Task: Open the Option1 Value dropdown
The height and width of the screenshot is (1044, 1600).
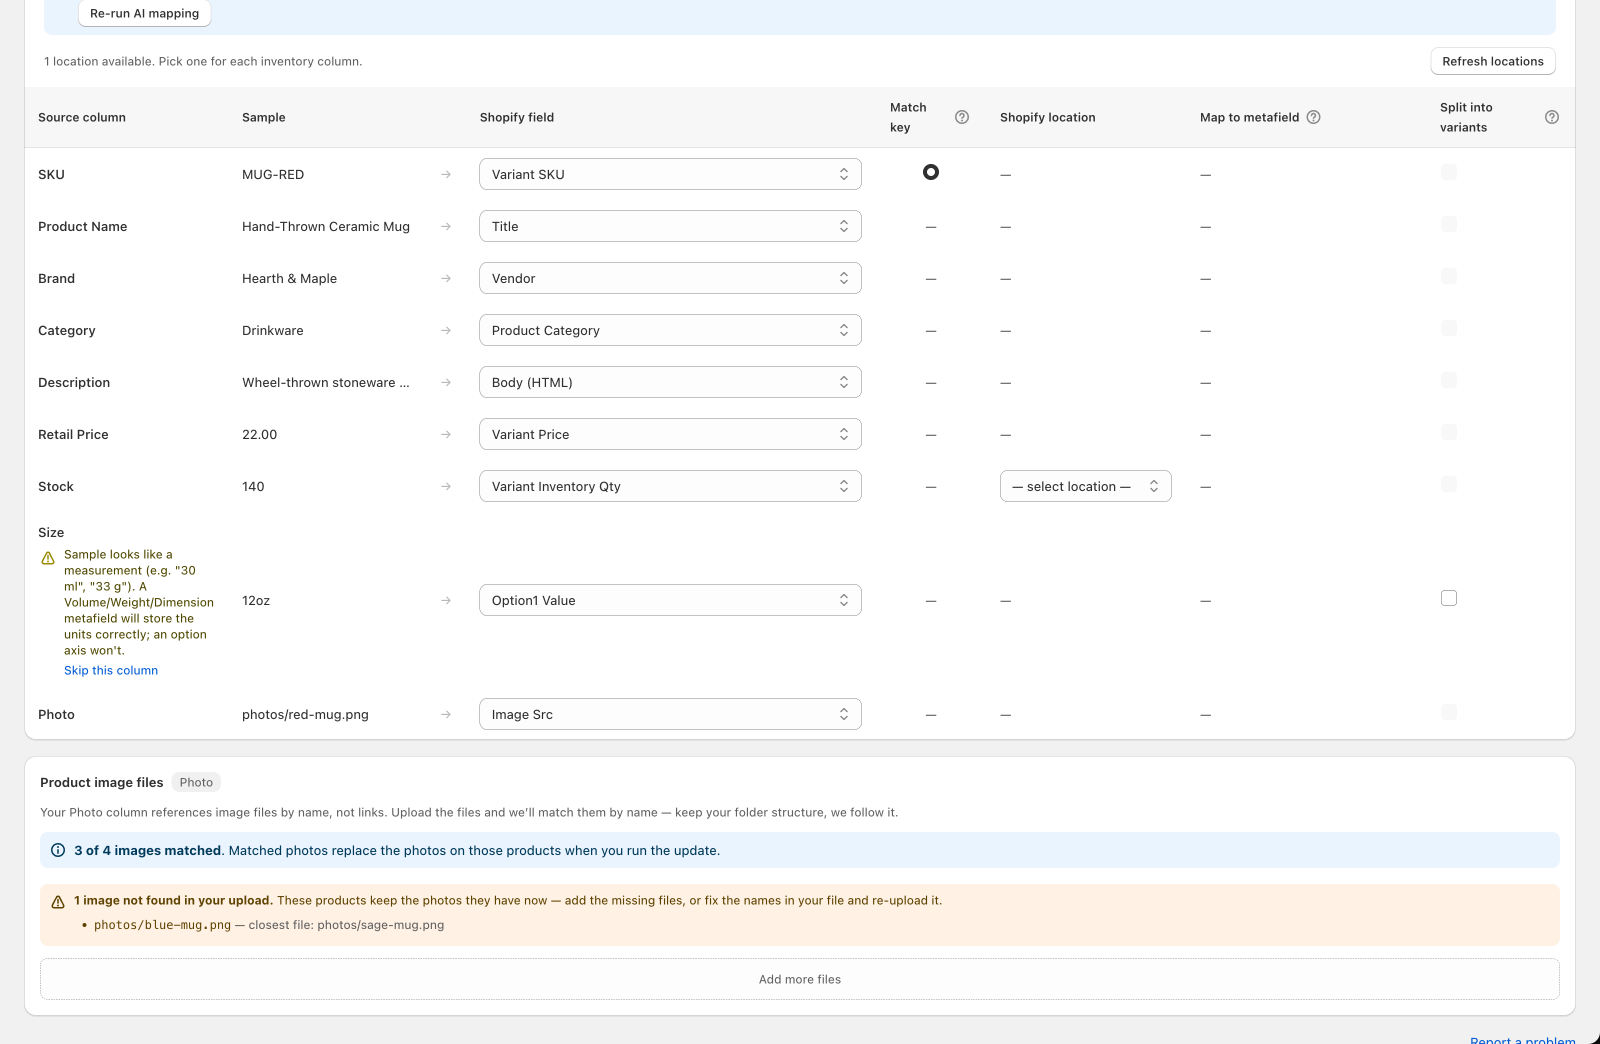Action: [670, 600]
